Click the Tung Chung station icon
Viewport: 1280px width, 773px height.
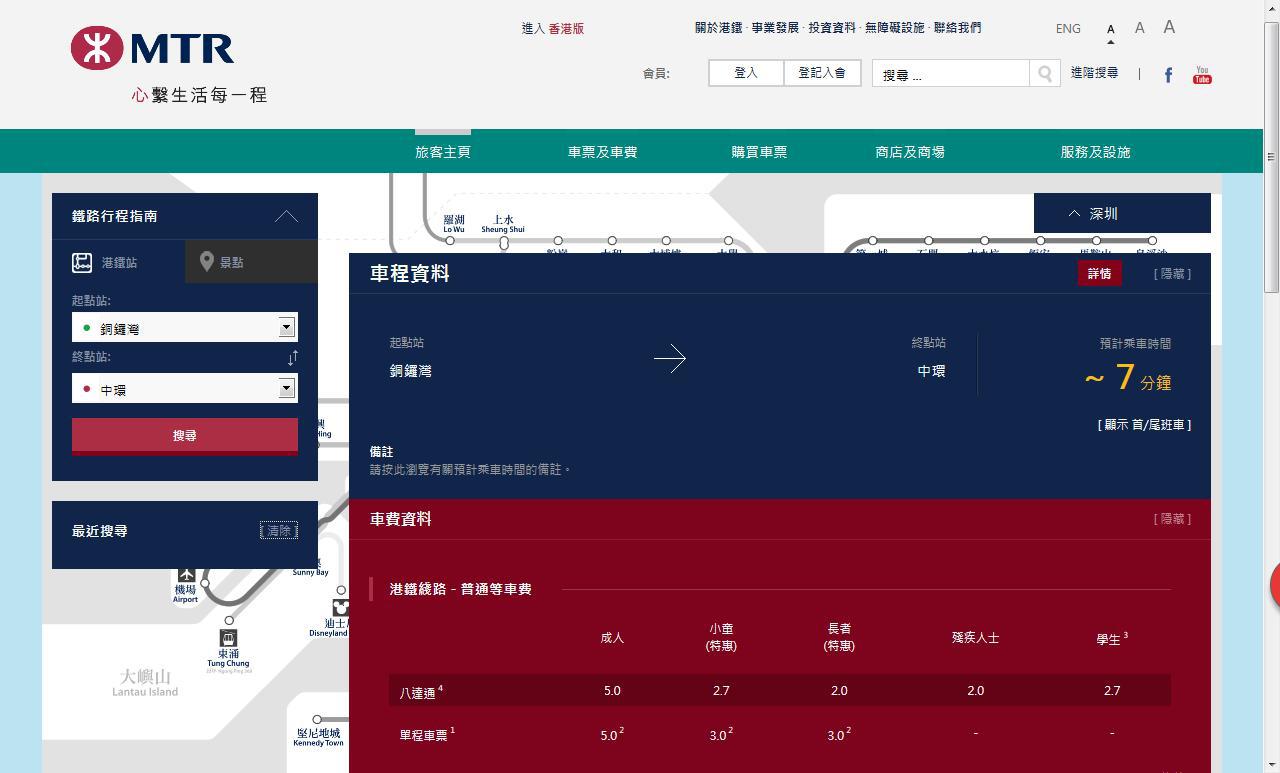pyautogui.click(x=228, y=638)
